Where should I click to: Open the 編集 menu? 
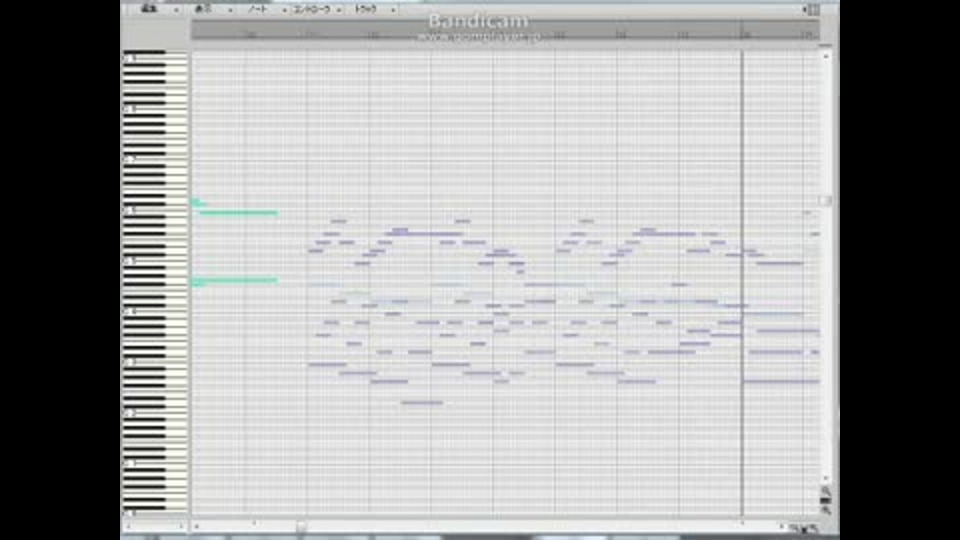149,9
